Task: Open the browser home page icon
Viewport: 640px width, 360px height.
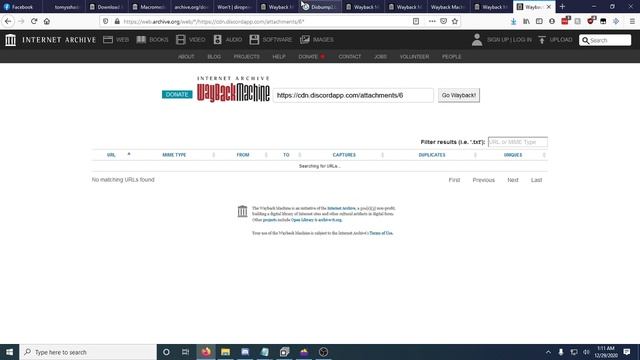Action: tap(47, 21)
